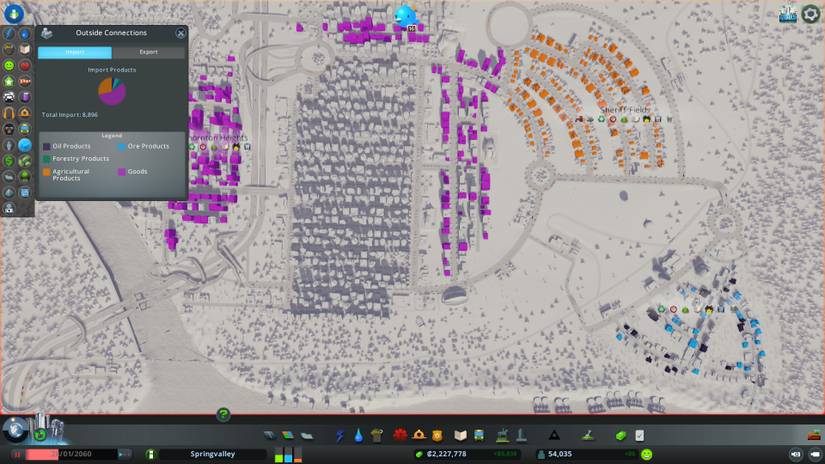Click the Agricultural Products legend swatch
The width and height of the screenshot is (825, 464).
point(47,172)
